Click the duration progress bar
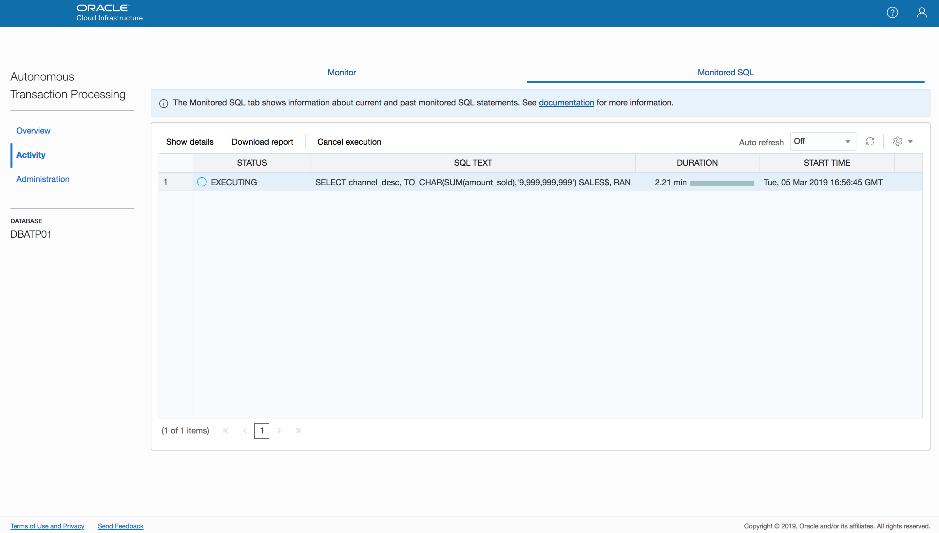 click(x=722, y=183)
